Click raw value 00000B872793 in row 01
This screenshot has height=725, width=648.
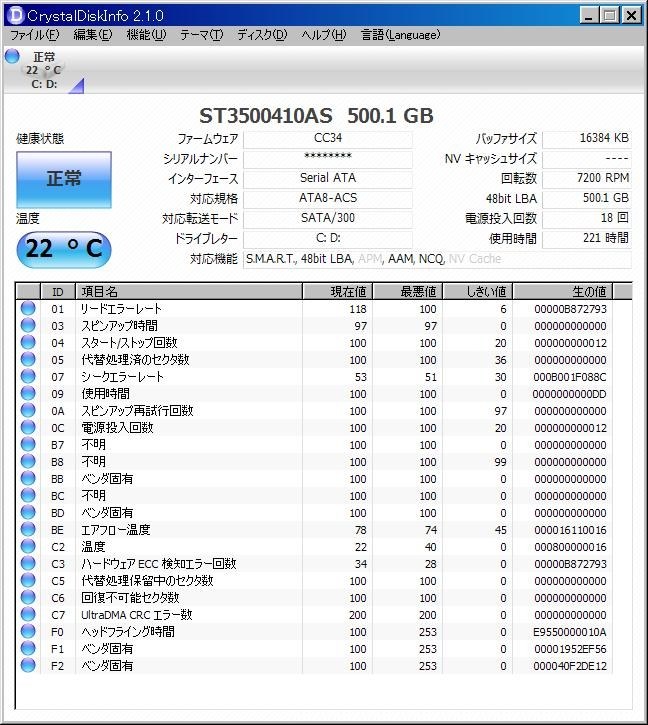point(570,309)
